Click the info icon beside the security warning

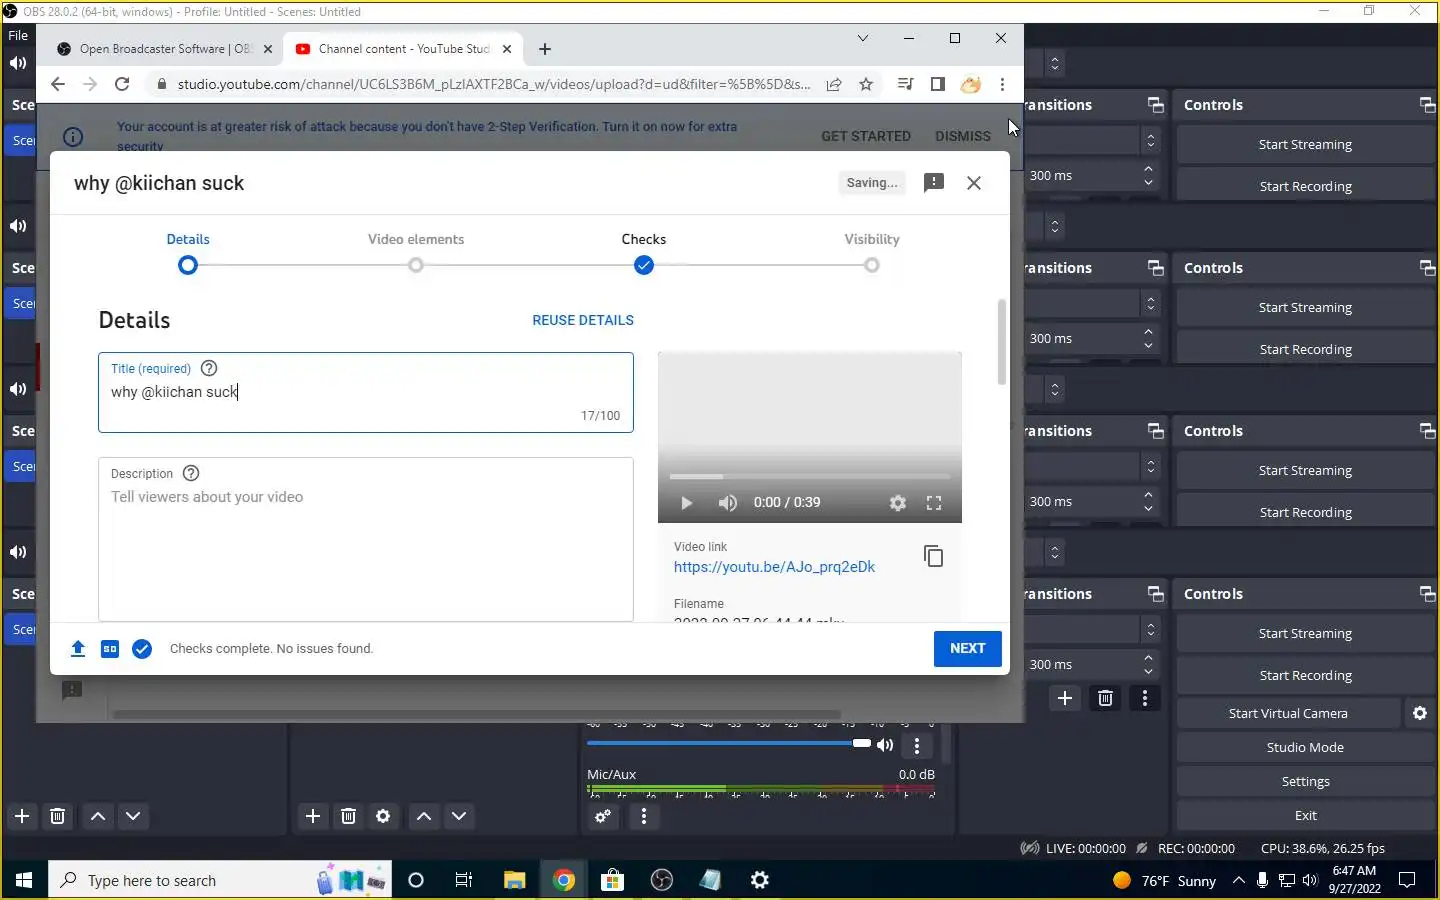[73, 137]
